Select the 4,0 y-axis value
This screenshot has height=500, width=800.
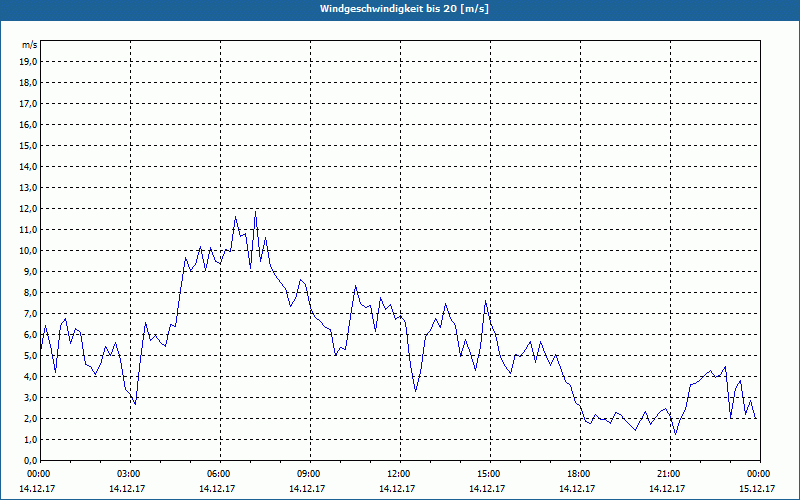pyautogui.click(x=30, y=377)
